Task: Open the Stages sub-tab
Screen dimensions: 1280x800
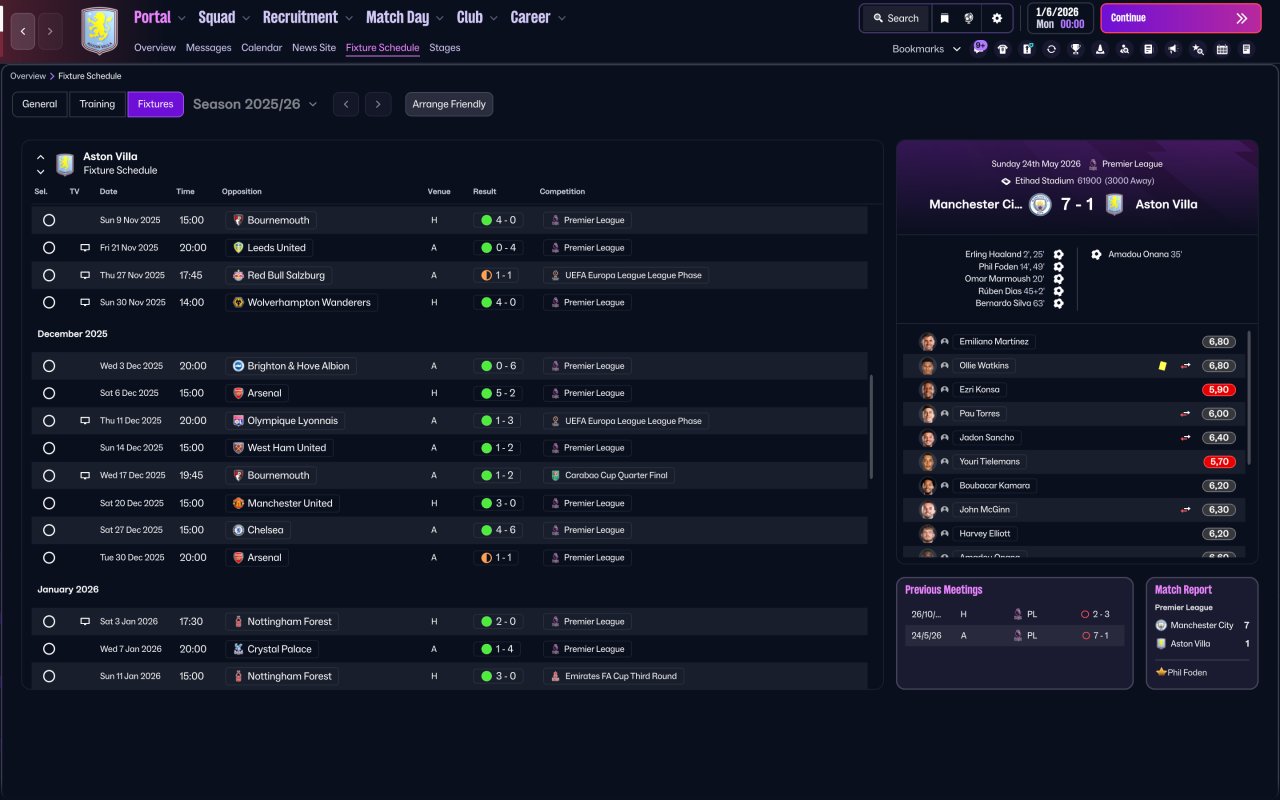Action: point(445,48)
